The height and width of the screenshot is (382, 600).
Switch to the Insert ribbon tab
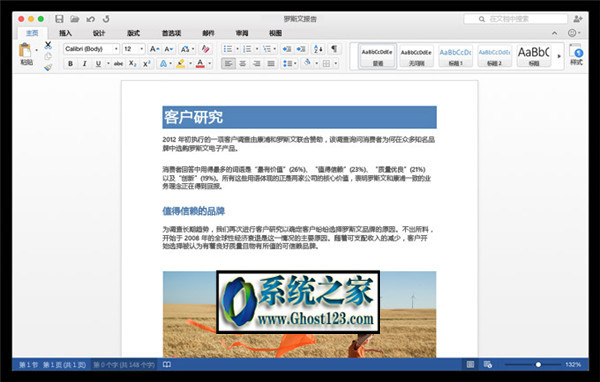(65, 33)
